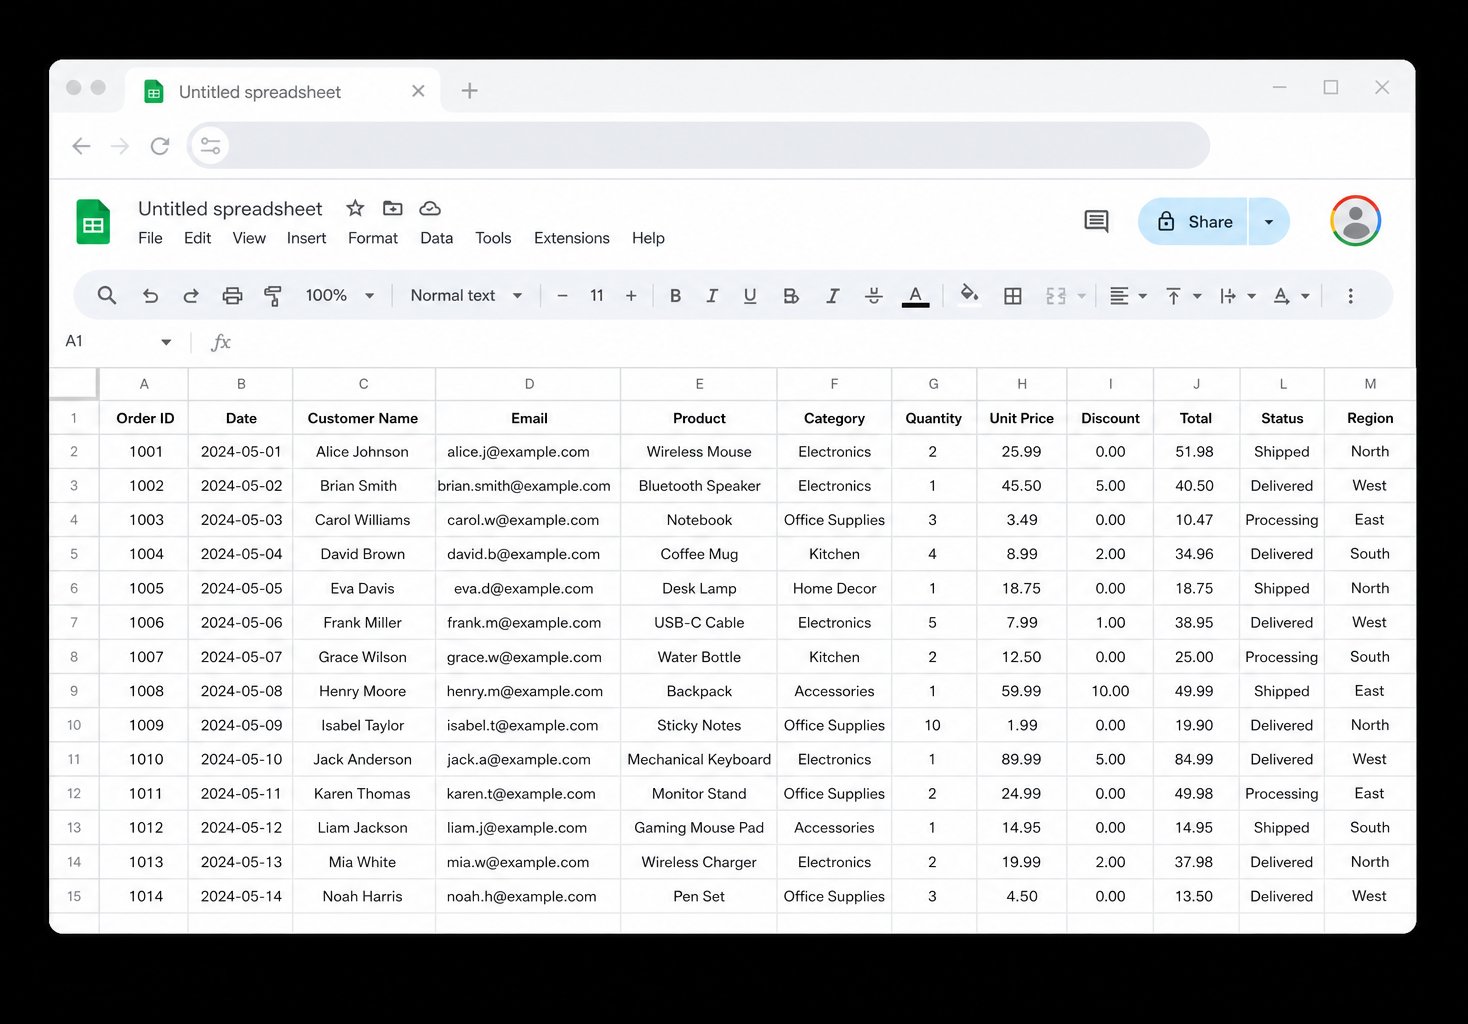Click the select-all corner box
1468x1024 pixels.
[74, 384]
